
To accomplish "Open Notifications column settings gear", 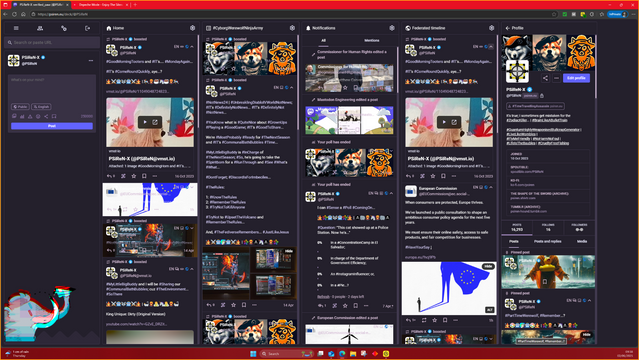I will click(392, 28).
